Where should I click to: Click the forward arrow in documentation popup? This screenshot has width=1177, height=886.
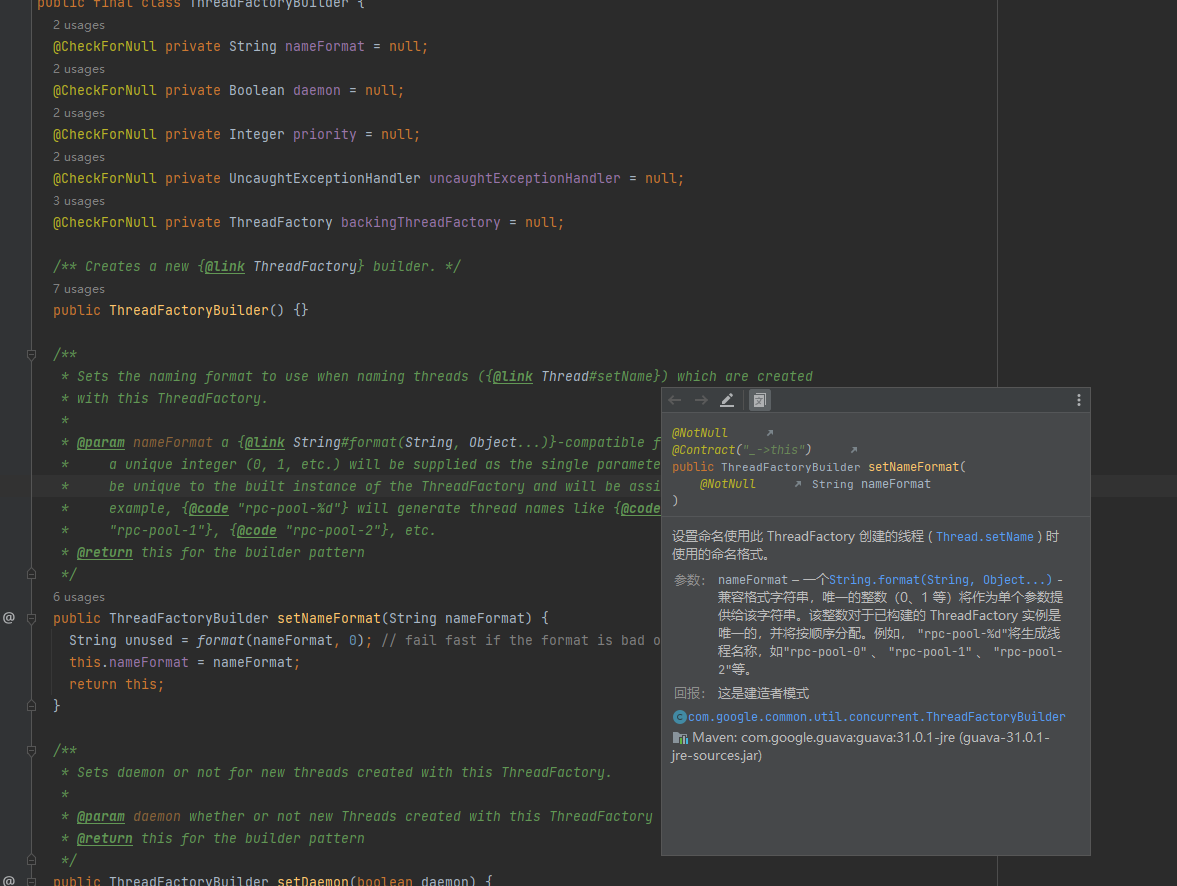701,400
